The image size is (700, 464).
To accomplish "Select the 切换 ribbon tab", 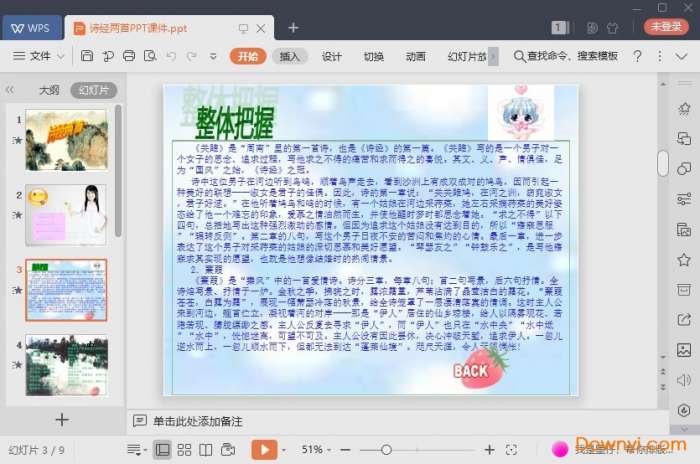I will 373,56.
